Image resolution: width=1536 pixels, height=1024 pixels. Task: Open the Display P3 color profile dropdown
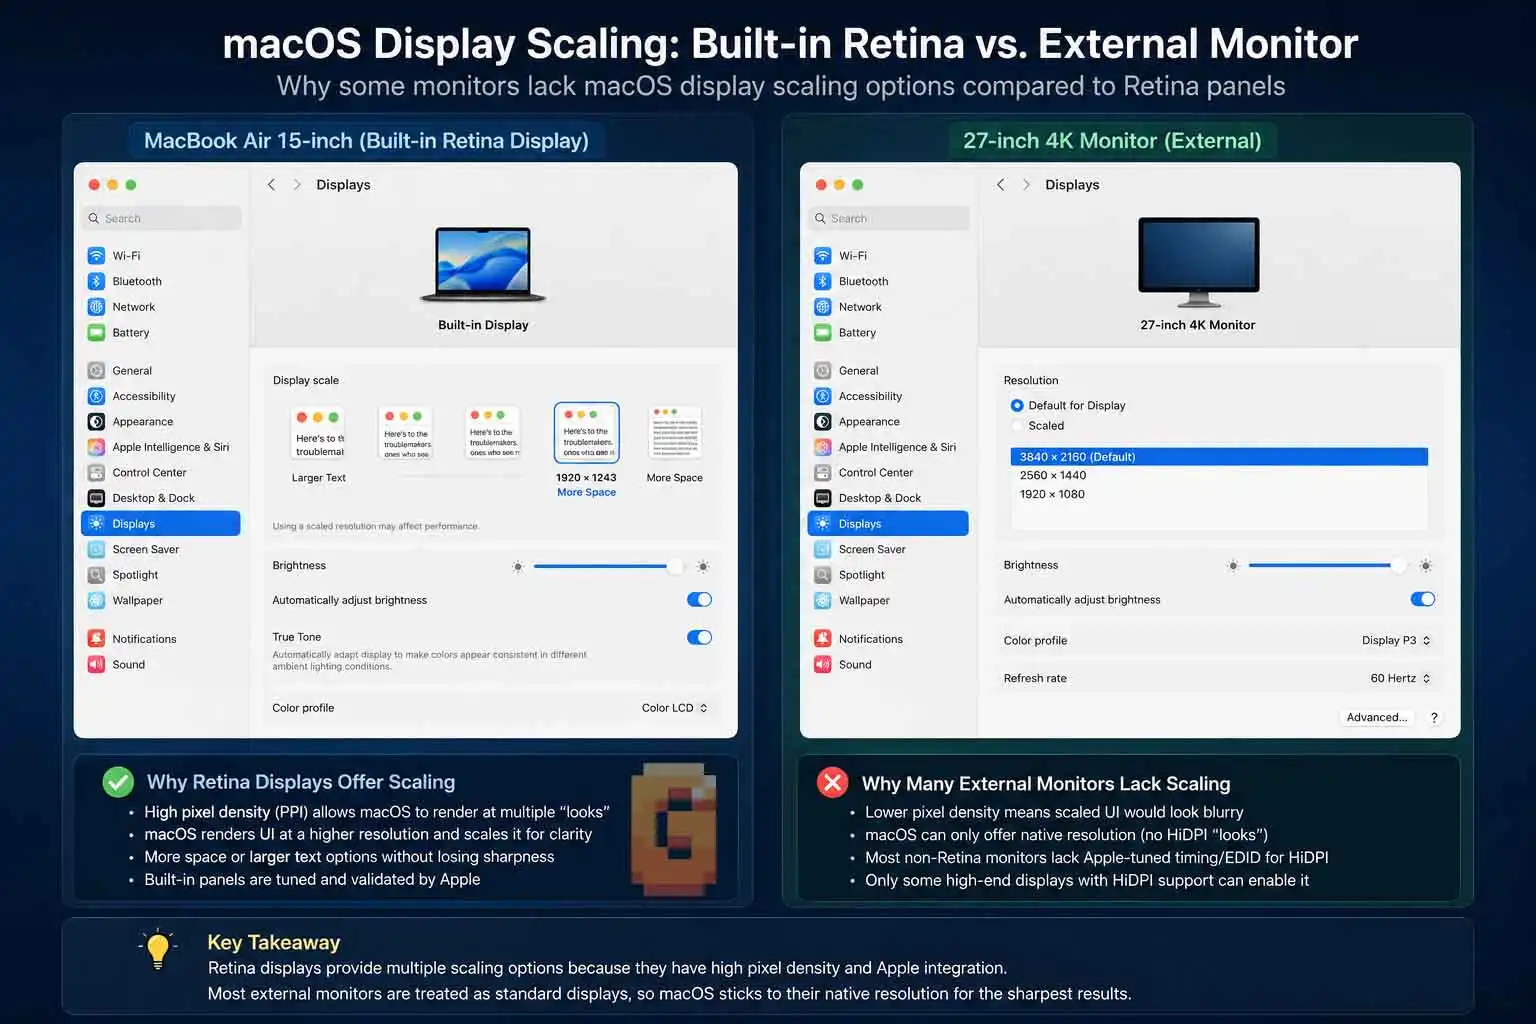click(x=1396, y=641)
